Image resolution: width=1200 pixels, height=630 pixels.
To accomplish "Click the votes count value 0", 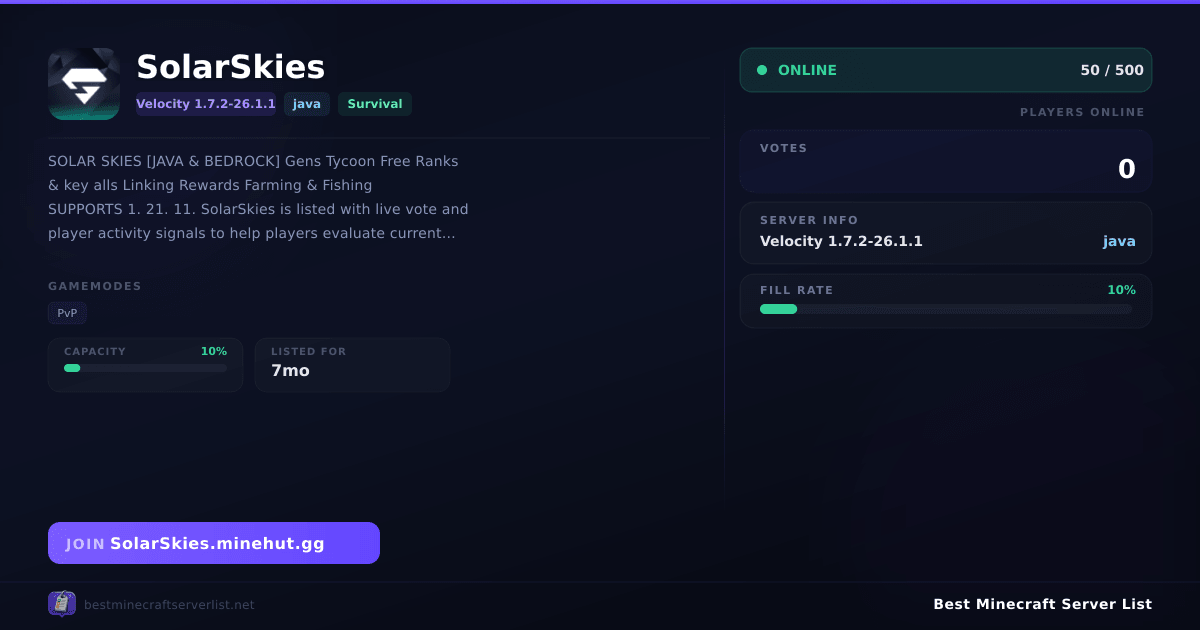I will click(x=1127, y=170).
